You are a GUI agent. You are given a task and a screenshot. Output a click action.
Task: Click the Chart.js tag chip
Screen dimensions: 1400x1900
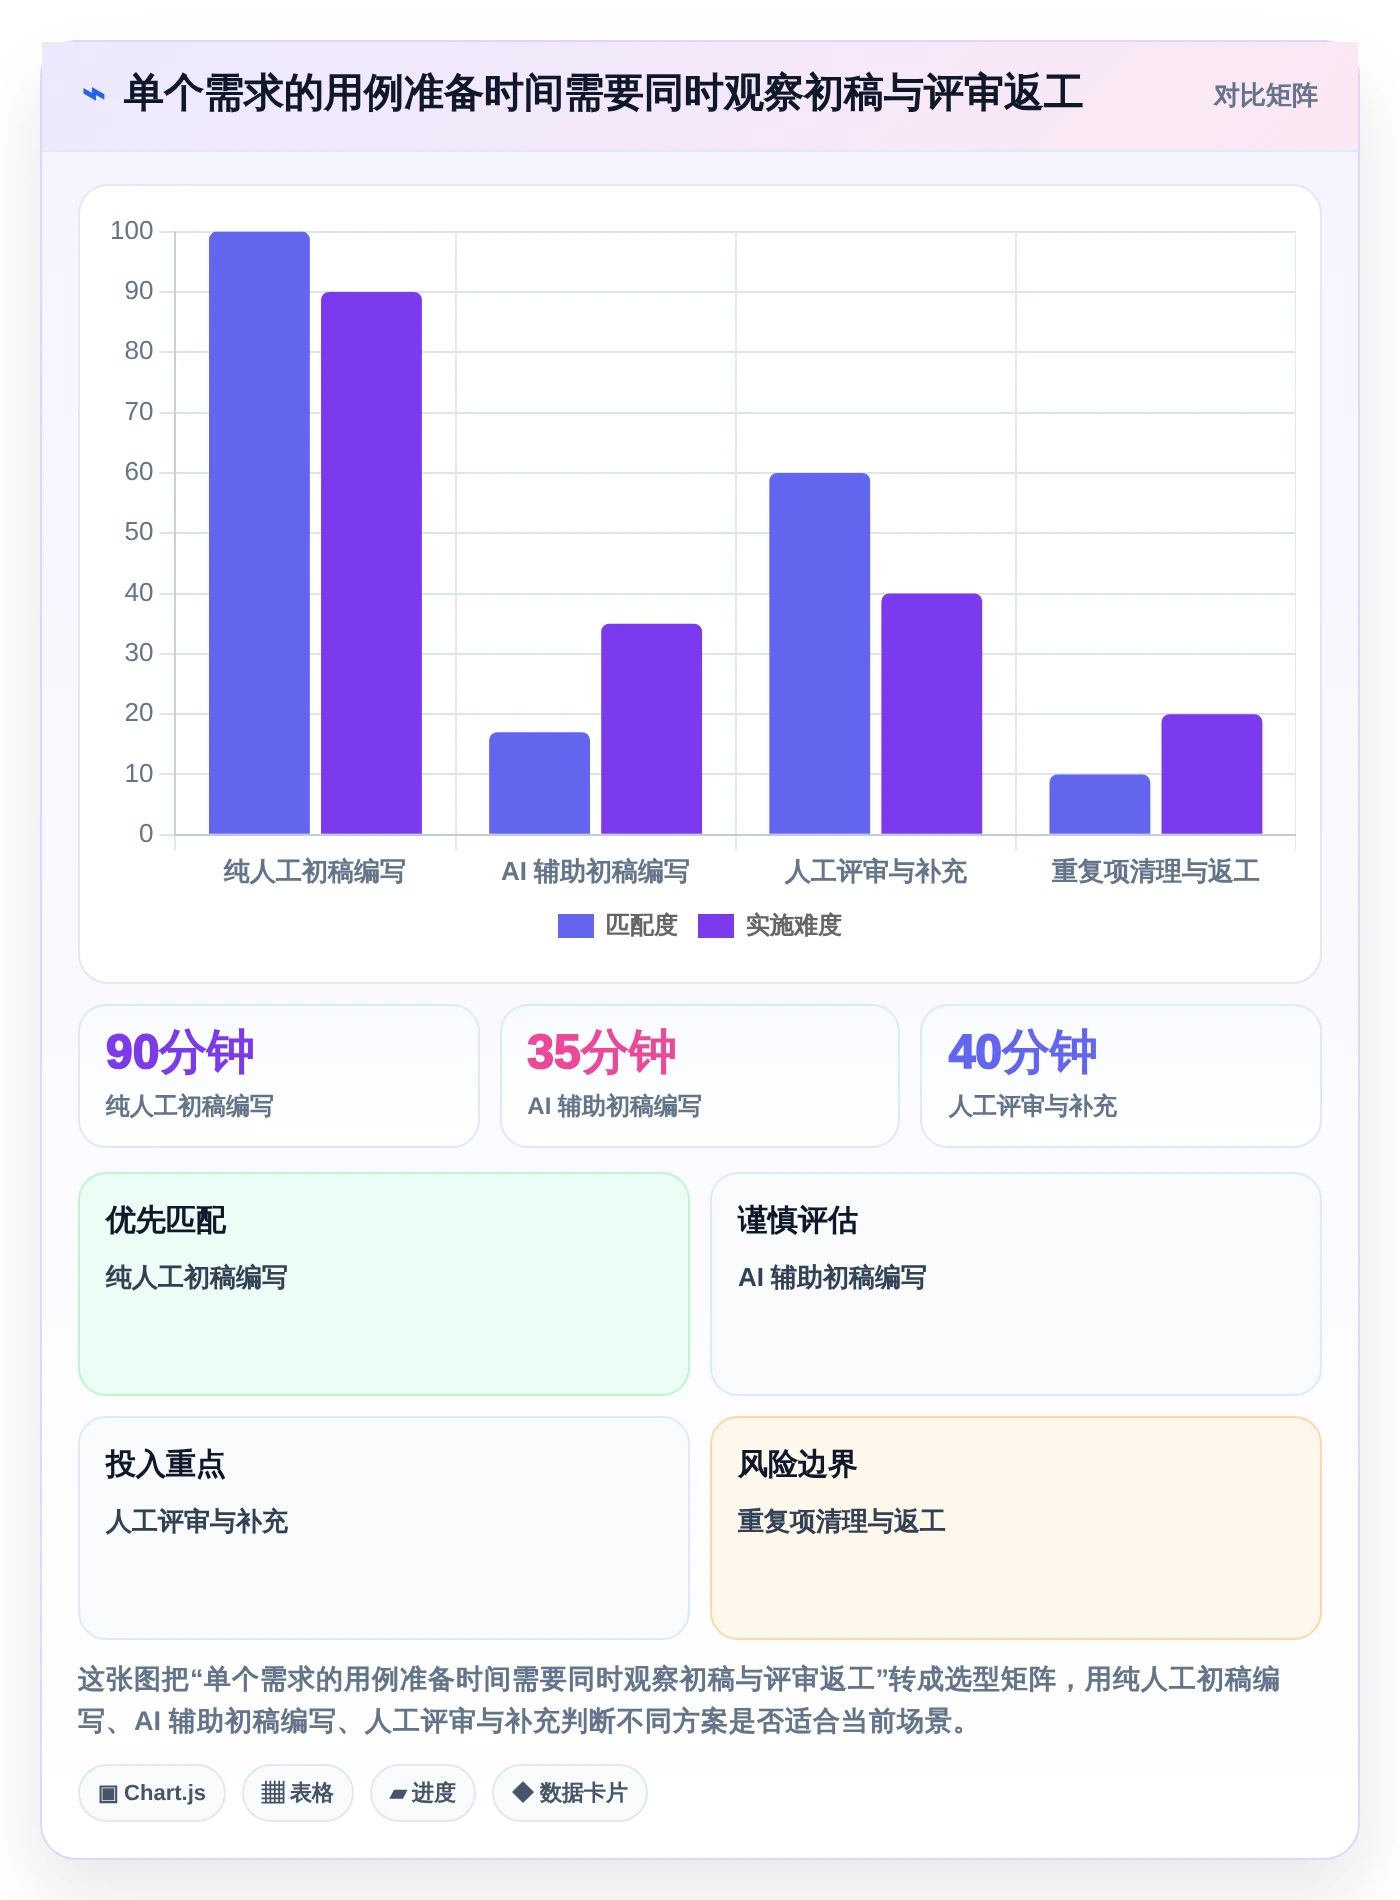click(152, 1793)
